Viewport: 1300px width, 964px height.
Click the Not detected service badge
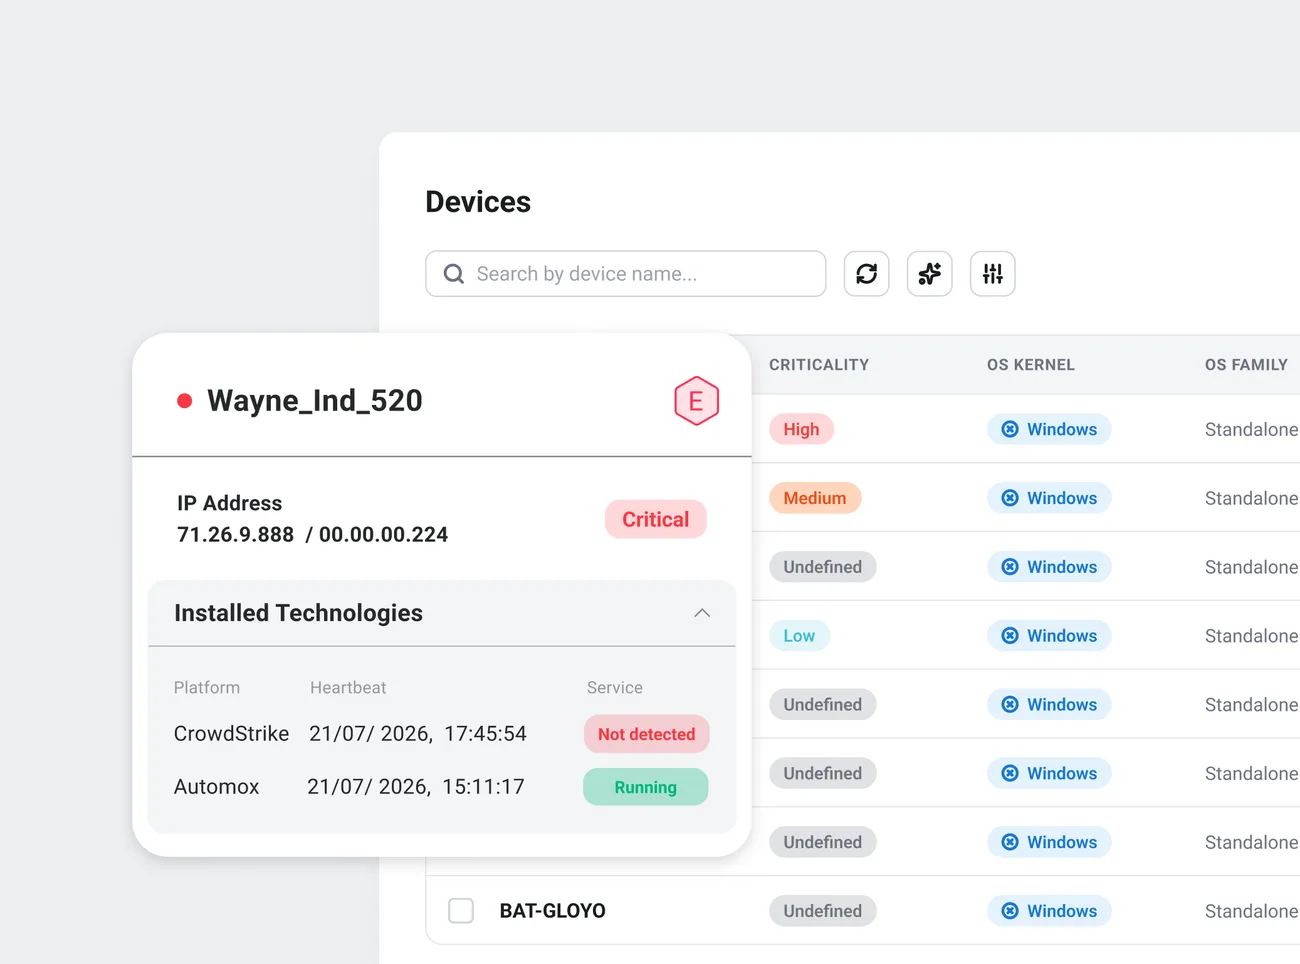647,734
